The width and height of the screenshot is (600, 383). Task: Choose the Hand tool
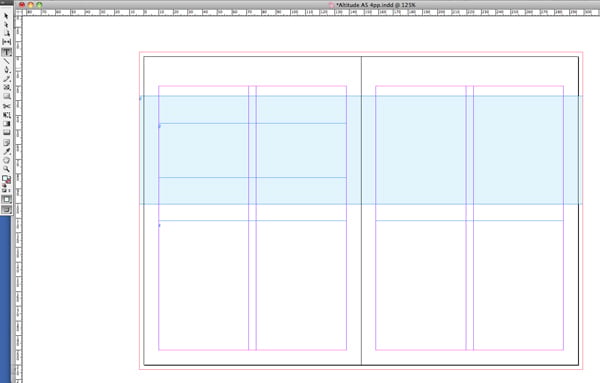point(6,160)
